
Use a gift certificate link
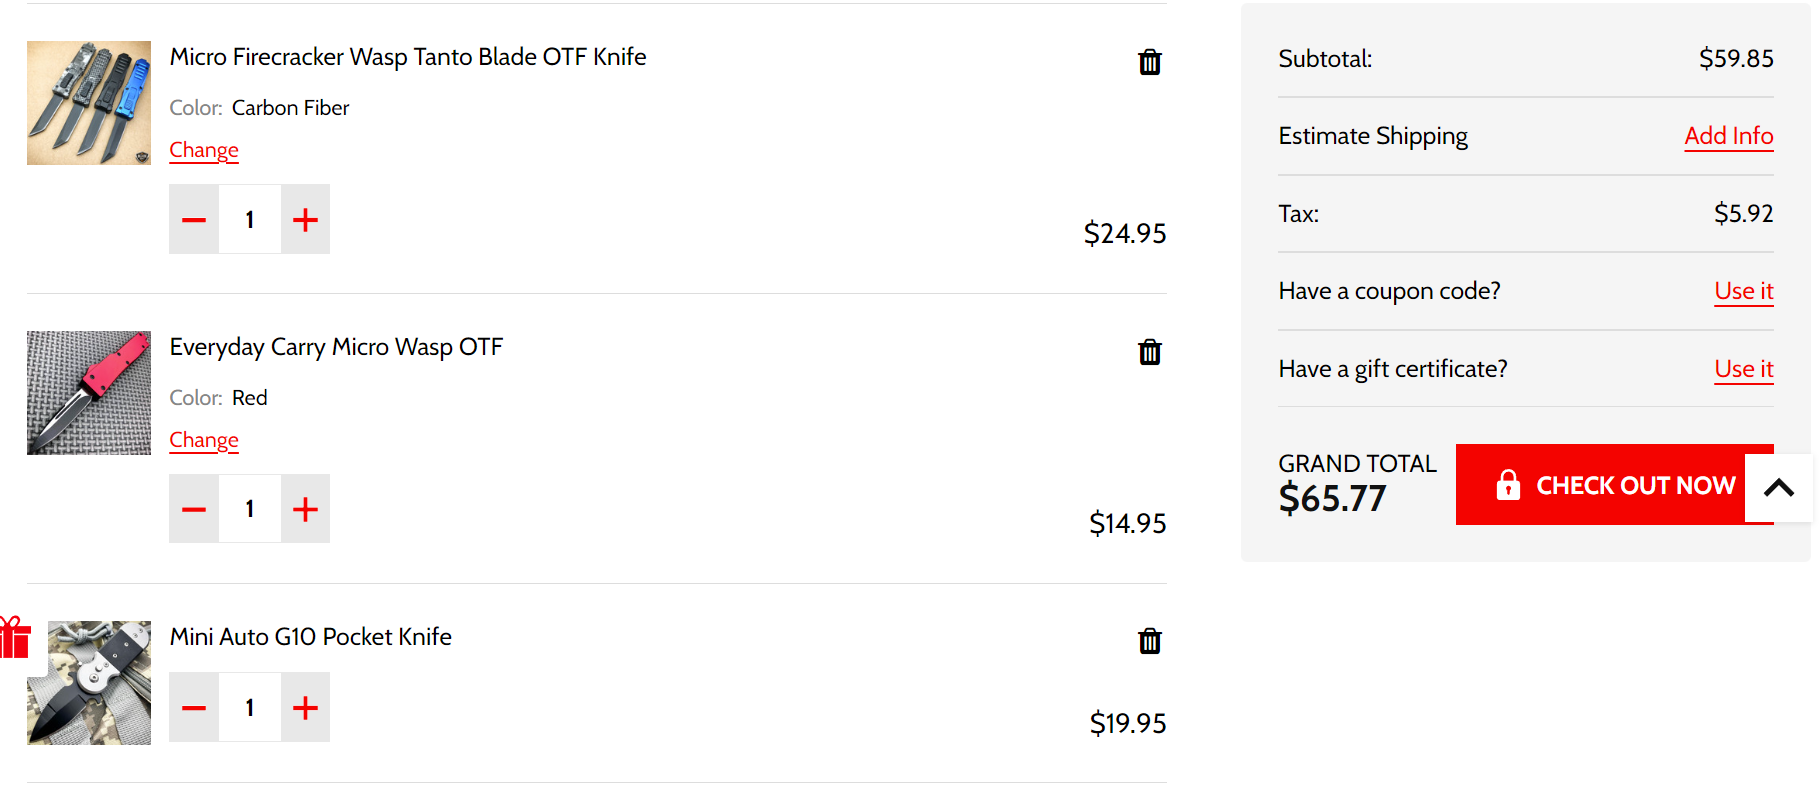1744,369
